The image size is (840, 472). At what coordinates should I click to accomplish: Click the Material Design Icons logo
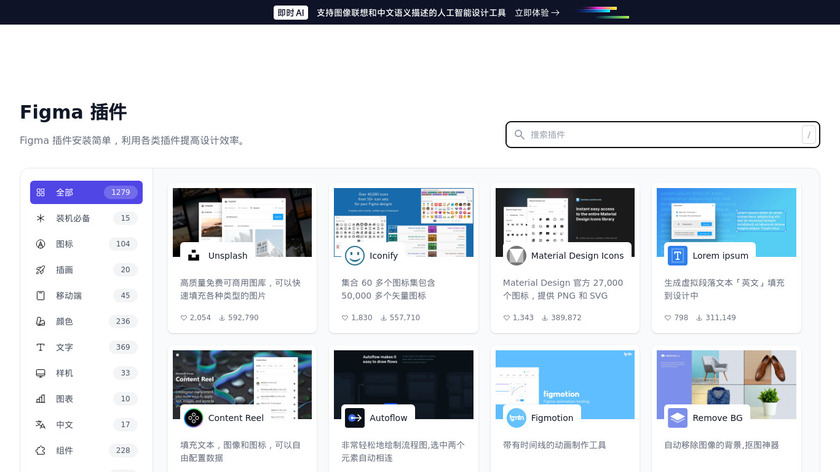click(x=516, y=256)
